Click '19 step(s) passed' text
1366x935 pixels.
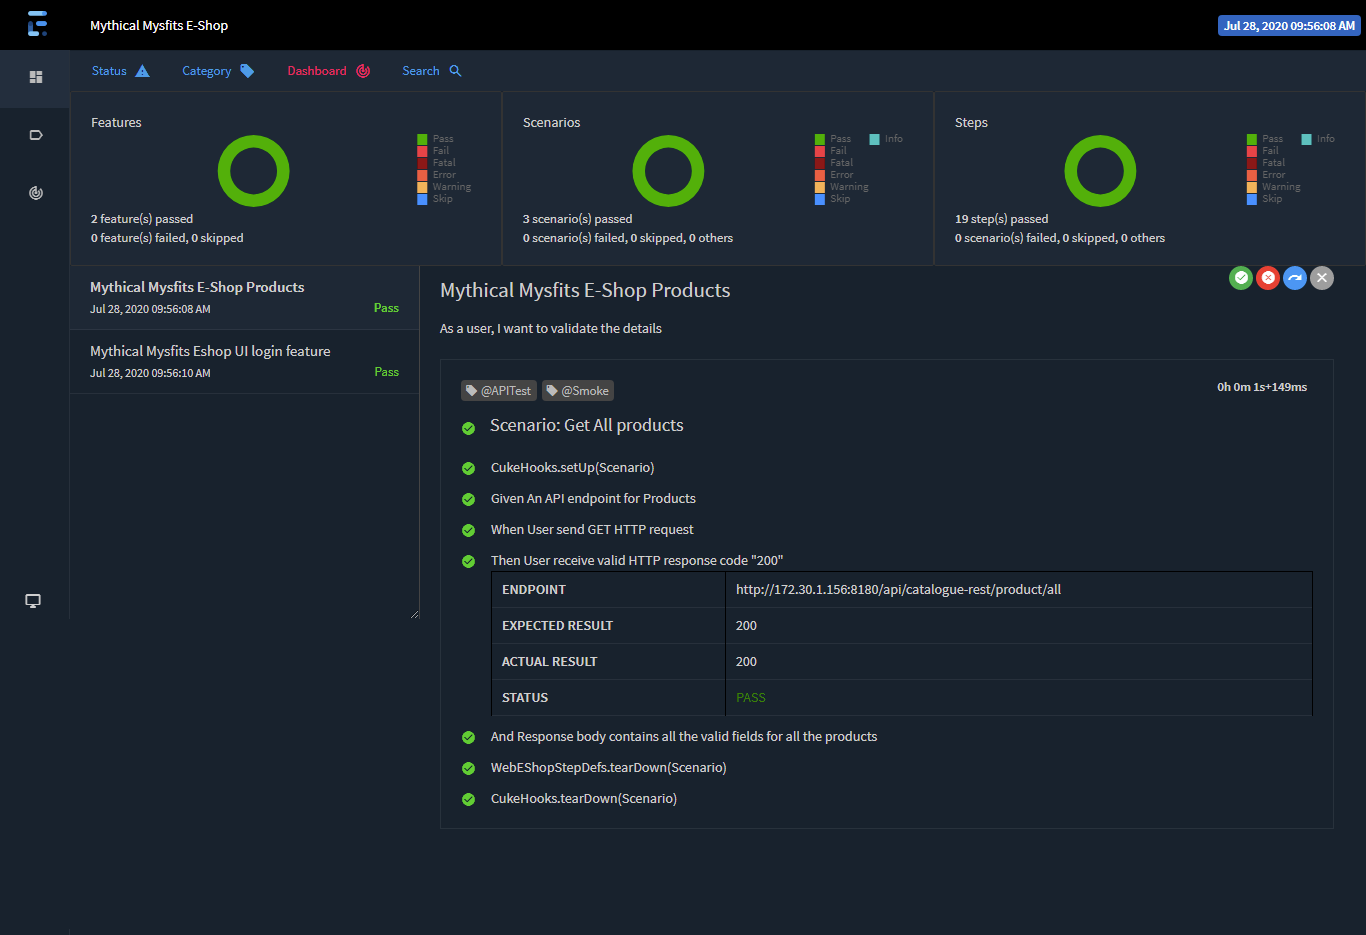tap(1002, 219)
